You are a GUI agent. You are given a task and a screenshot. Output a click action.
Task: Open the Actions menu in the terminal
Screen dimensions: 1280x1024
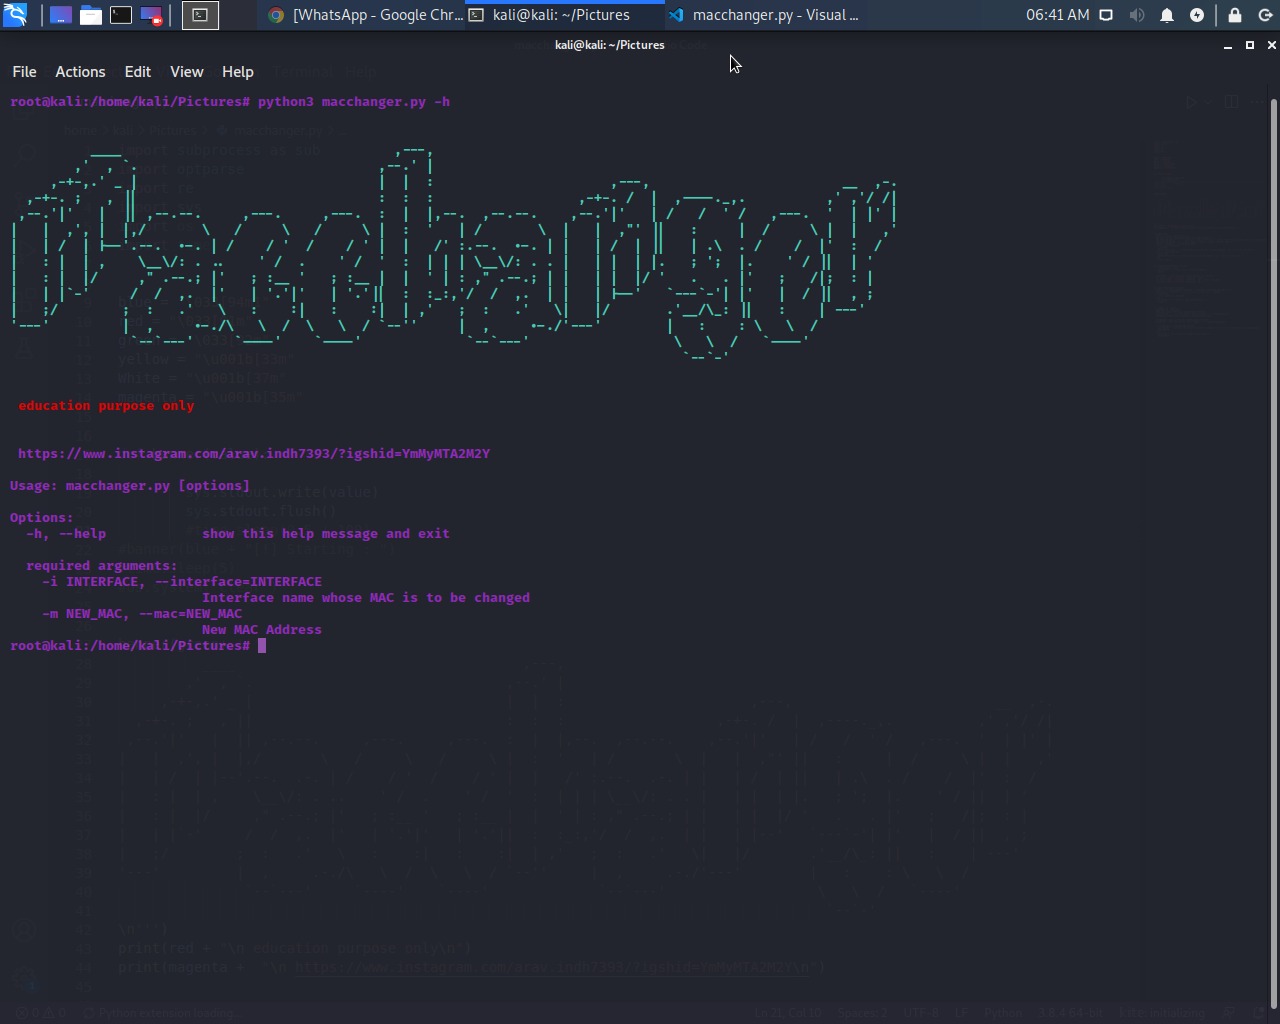tap(80, 71)
